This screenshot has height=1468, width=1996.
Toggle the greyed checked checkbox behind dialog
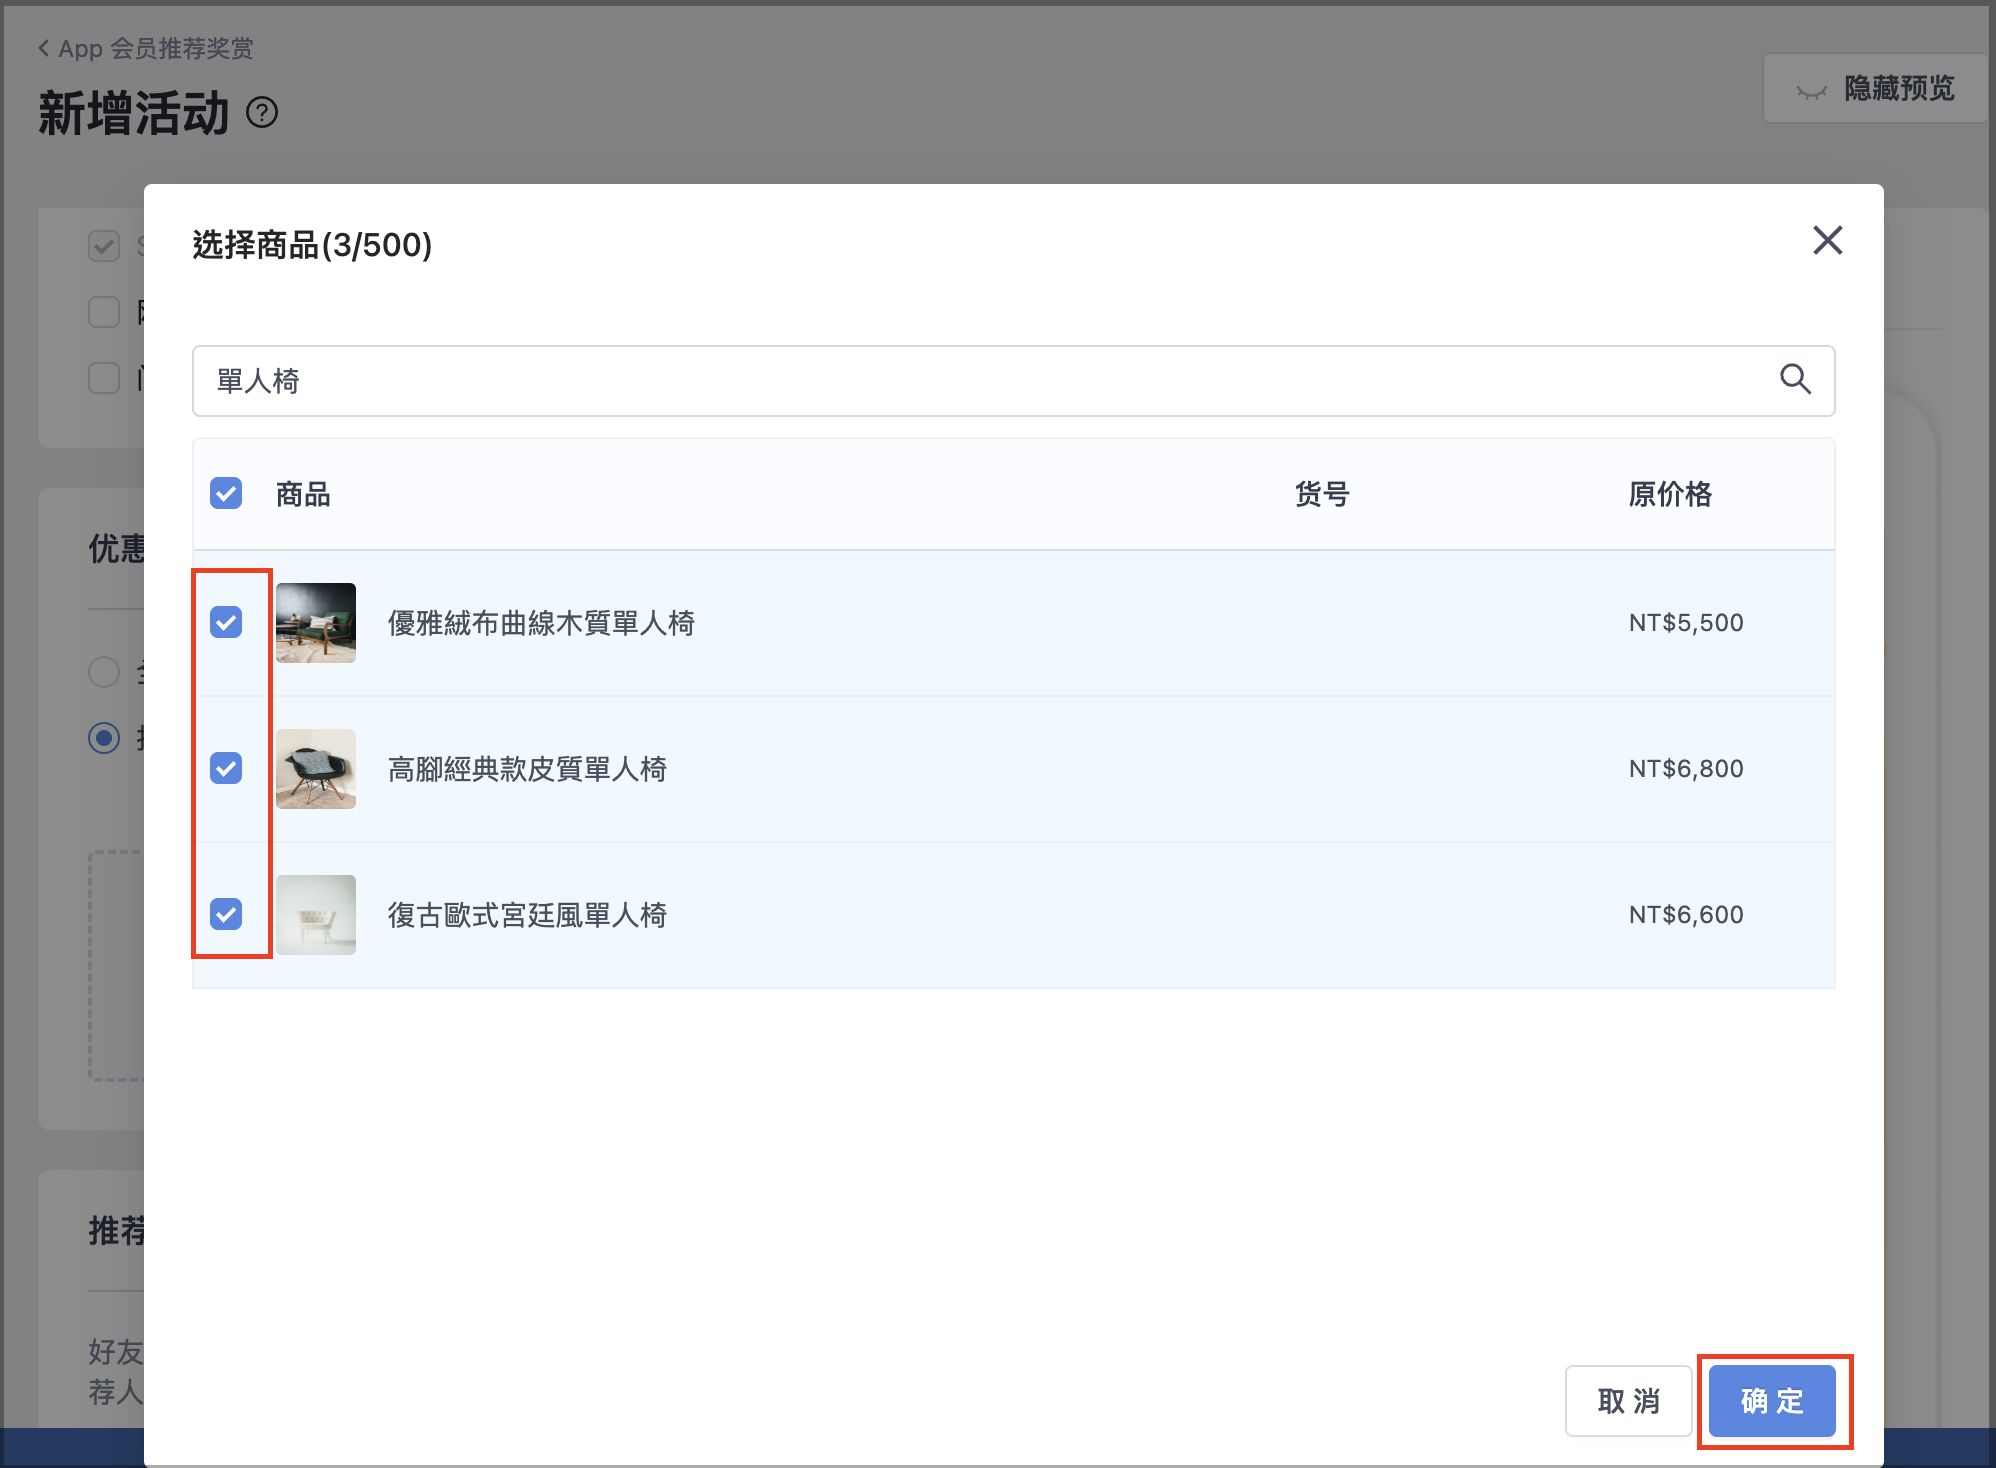tap(104, 246)
